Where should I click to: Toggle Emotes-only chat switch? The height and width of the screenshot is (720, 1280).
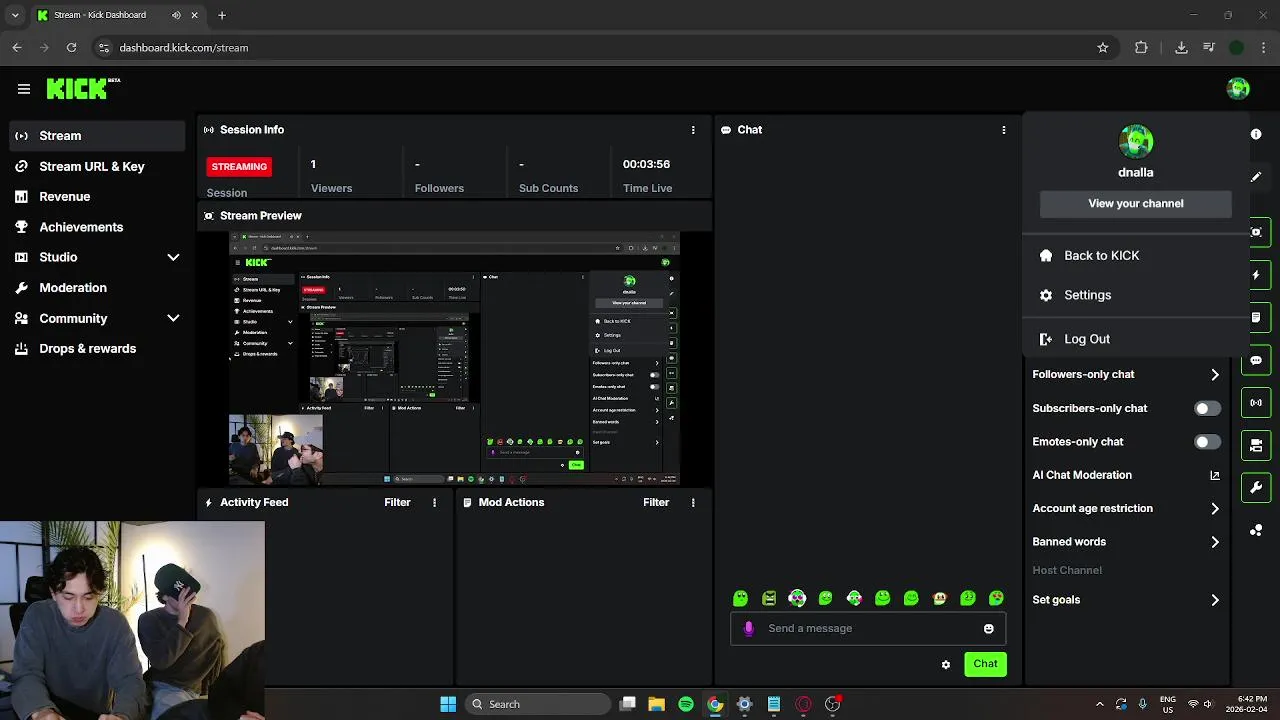coord(1208,442)
